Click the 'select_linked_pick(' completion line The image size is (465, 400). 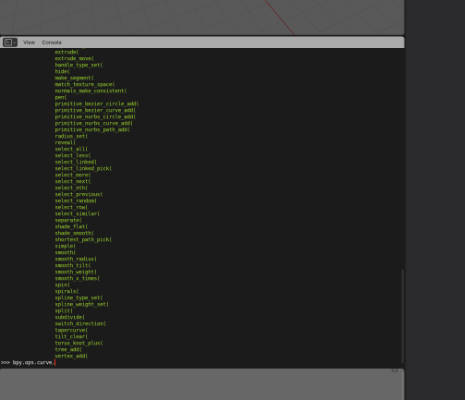[x=83, y=168]
